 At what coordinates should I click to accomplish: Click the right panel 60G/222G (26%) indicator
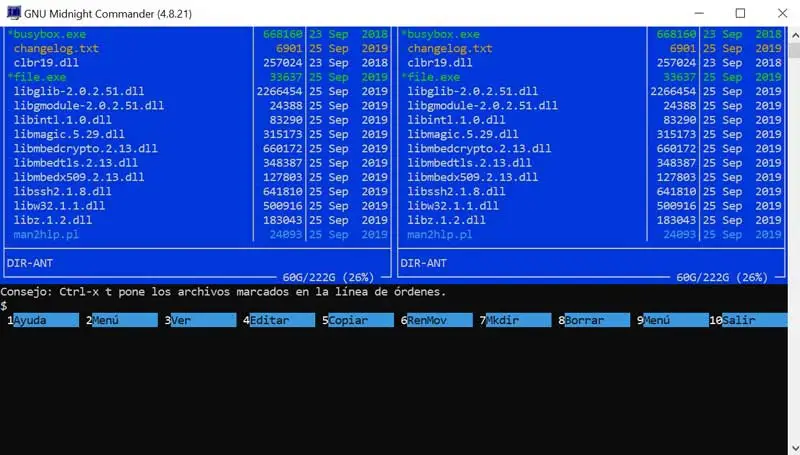pyautogui.click(x=722, y=277)
